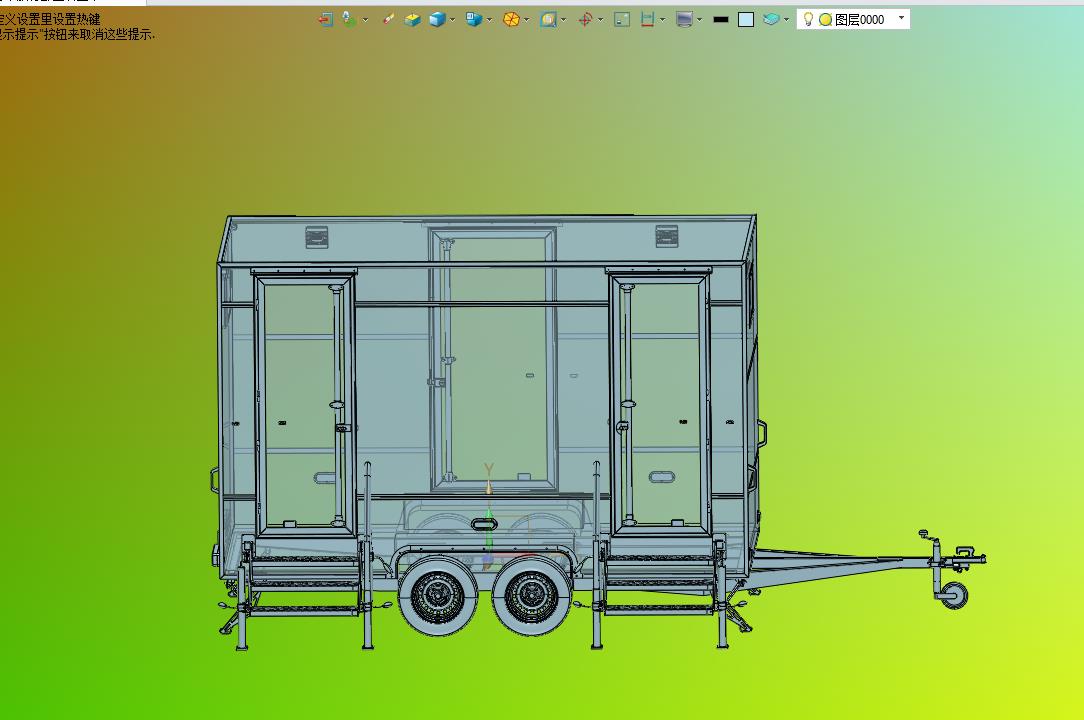
Task: Open dropdown next to zoom magnifier icon
Action: click(563, 20)
